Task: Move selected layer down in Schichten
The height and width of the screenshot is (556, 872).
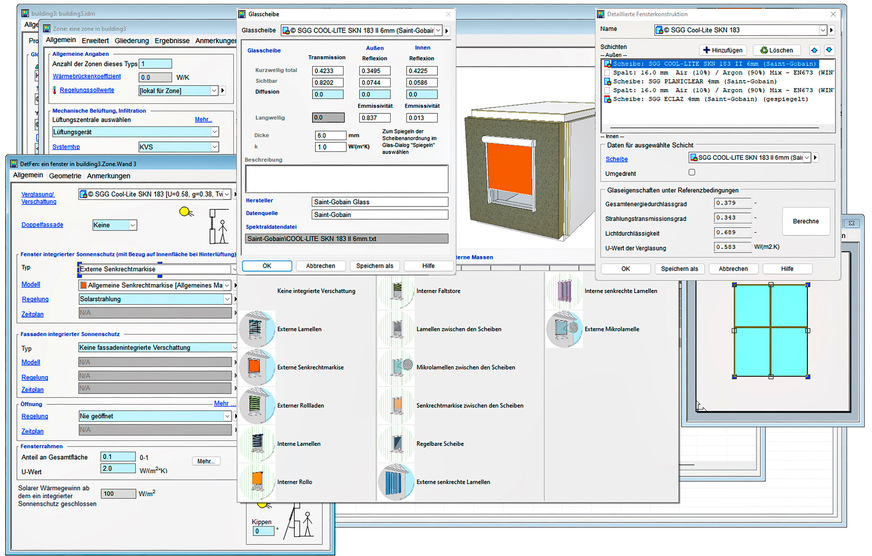Action: coord(829,50)
